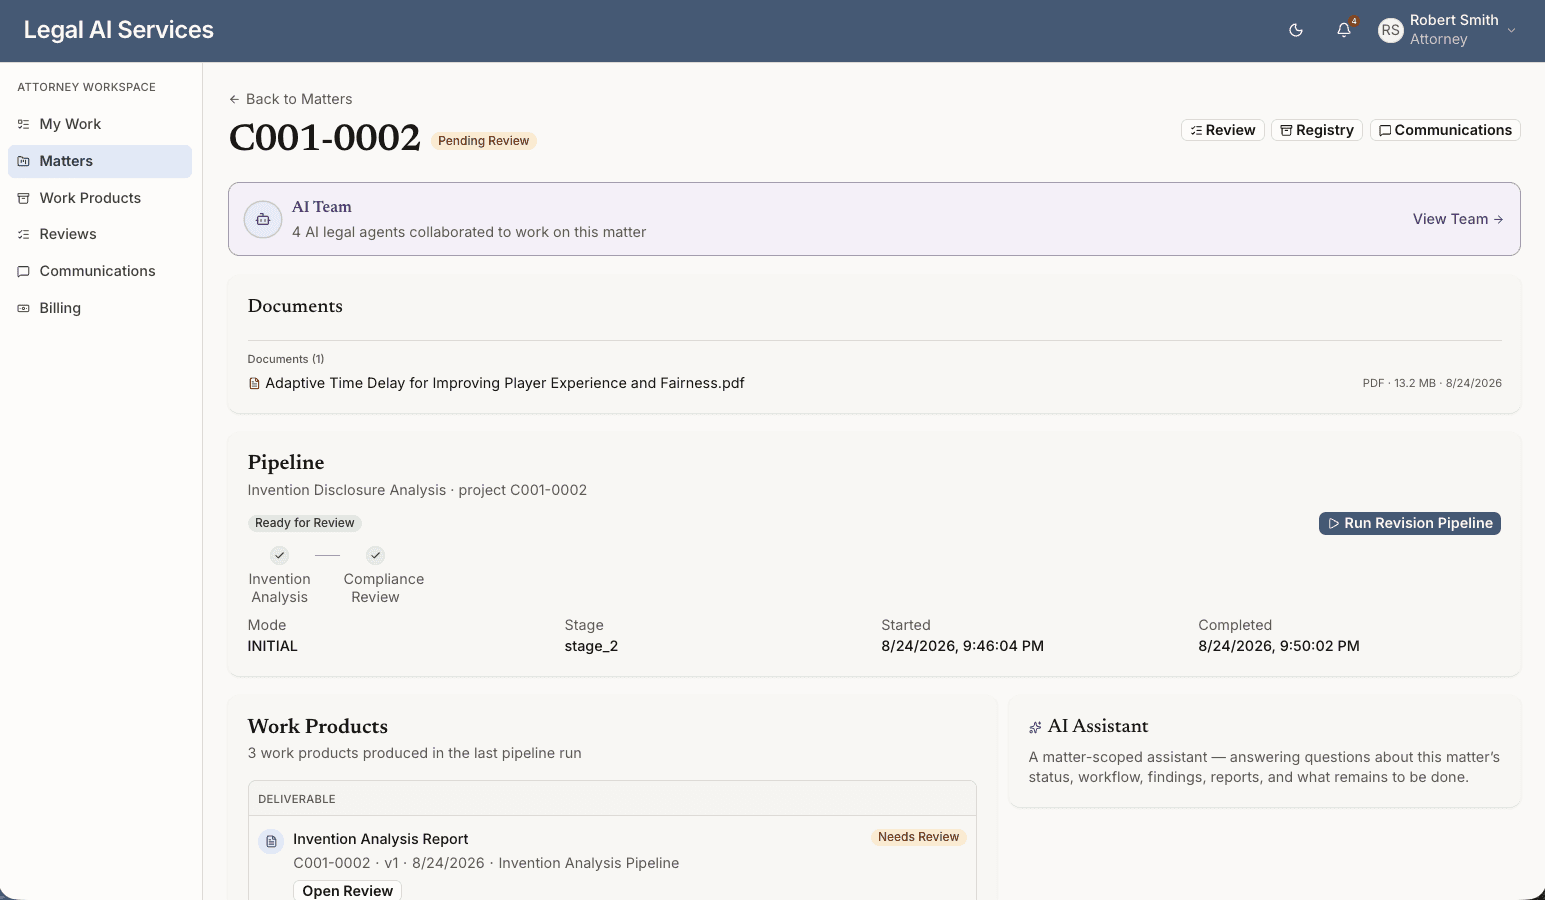Click View Team link
The image size is (1545, 900).
tap(1458, 219)
